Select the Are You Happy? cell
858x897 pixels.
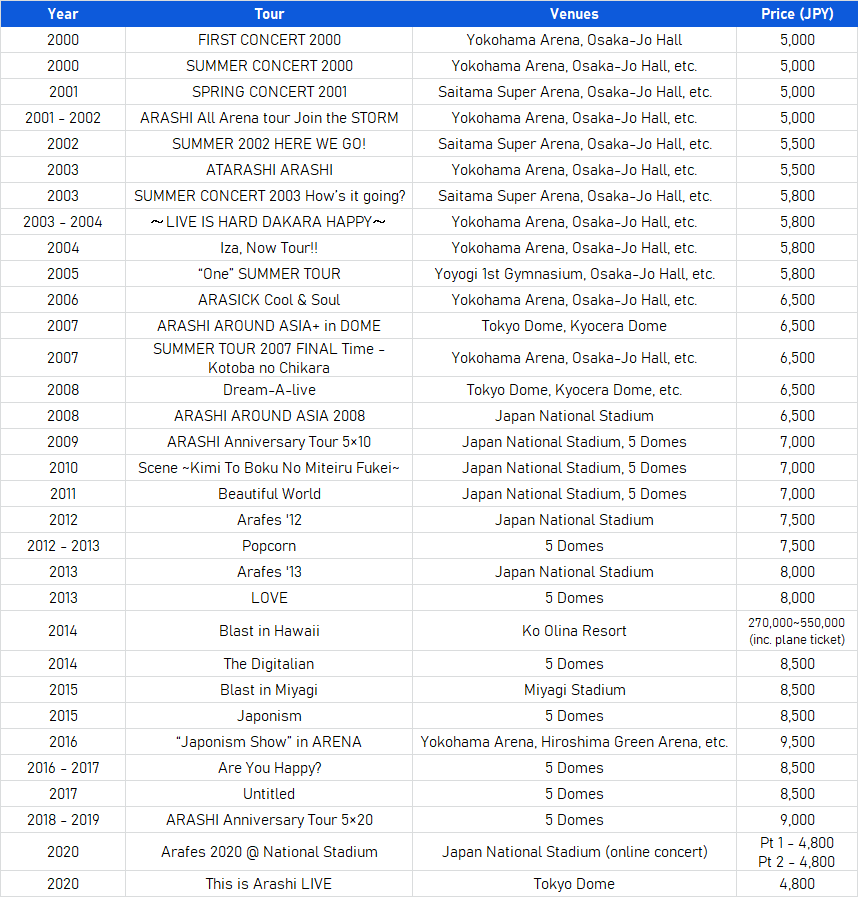point(269,768)
